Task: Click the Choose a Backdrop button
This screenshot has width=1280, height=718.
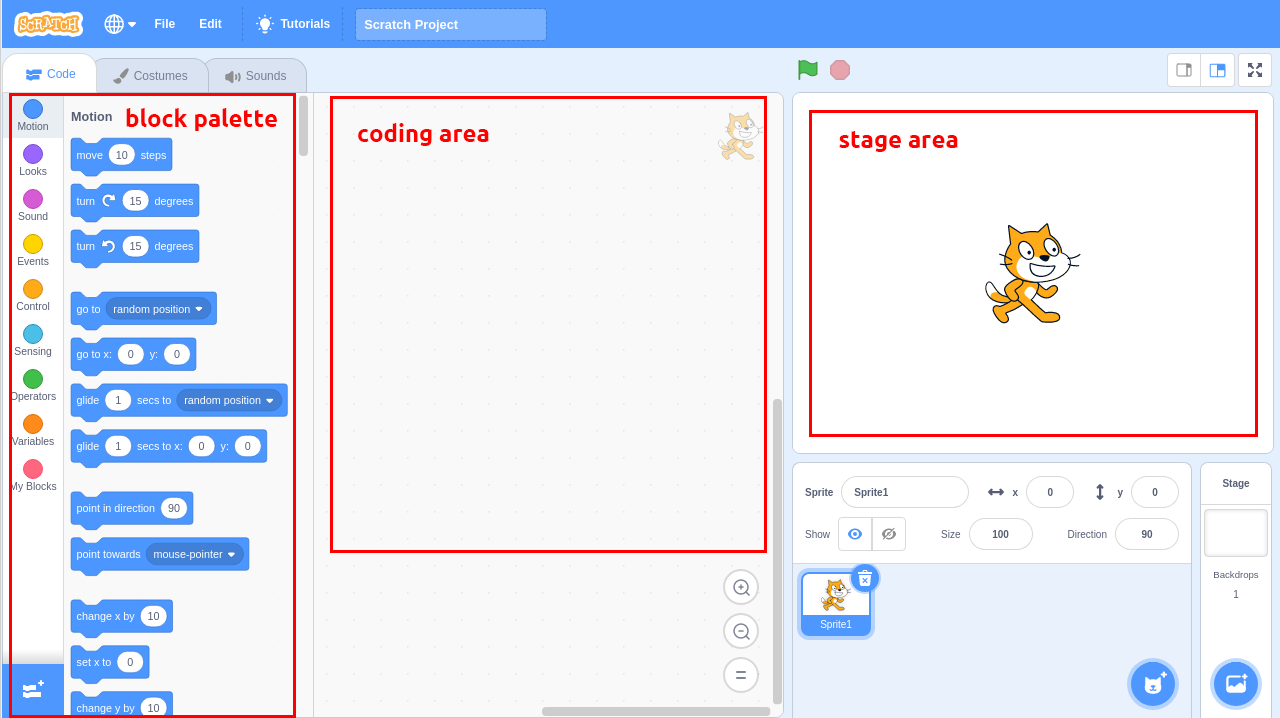Action: click(x=1236, y=684)
